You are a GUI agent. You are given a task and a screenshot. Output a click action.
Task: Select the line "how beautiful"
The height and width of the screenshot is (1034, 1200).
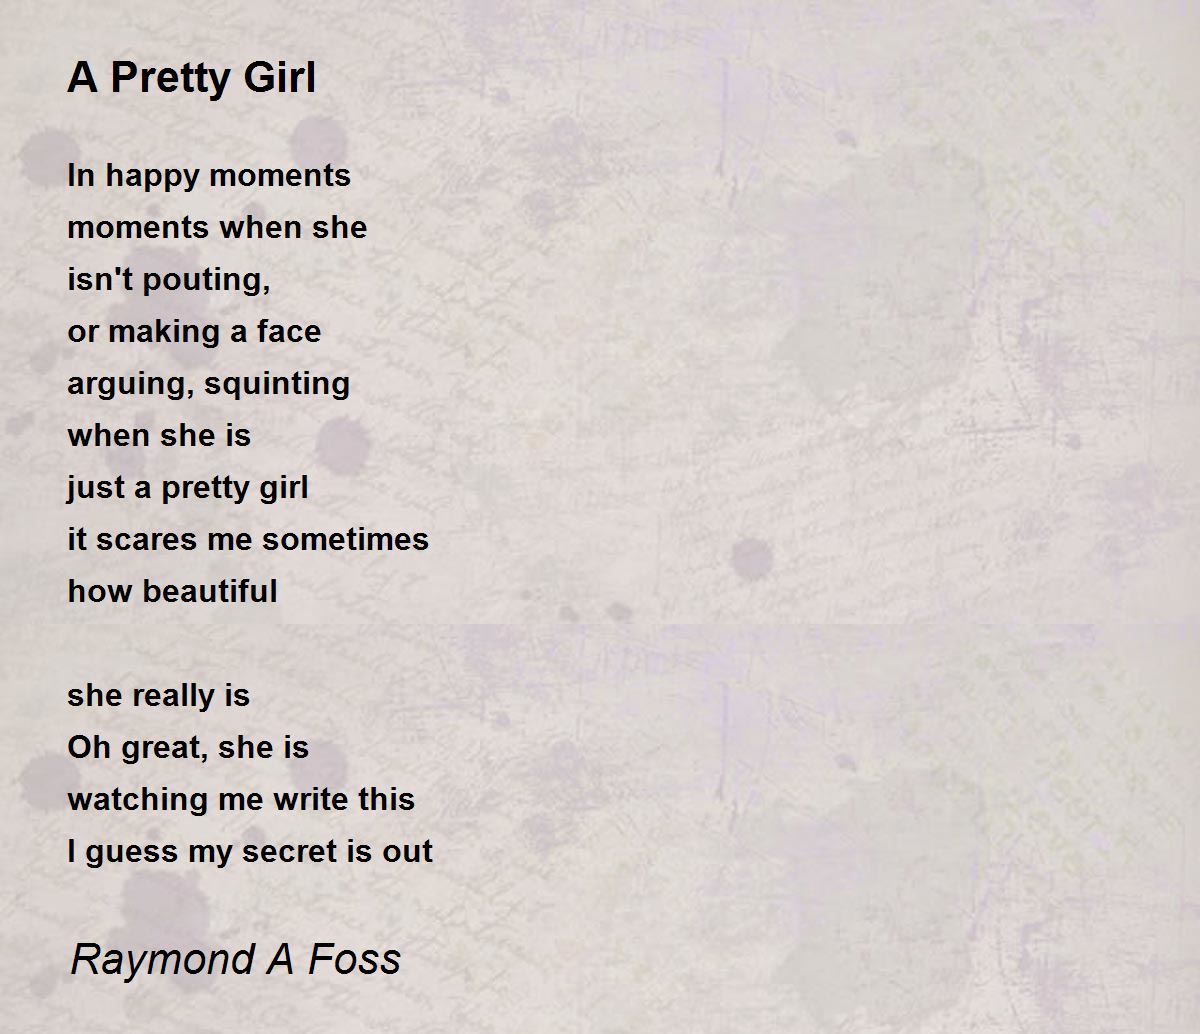point(172,591)
